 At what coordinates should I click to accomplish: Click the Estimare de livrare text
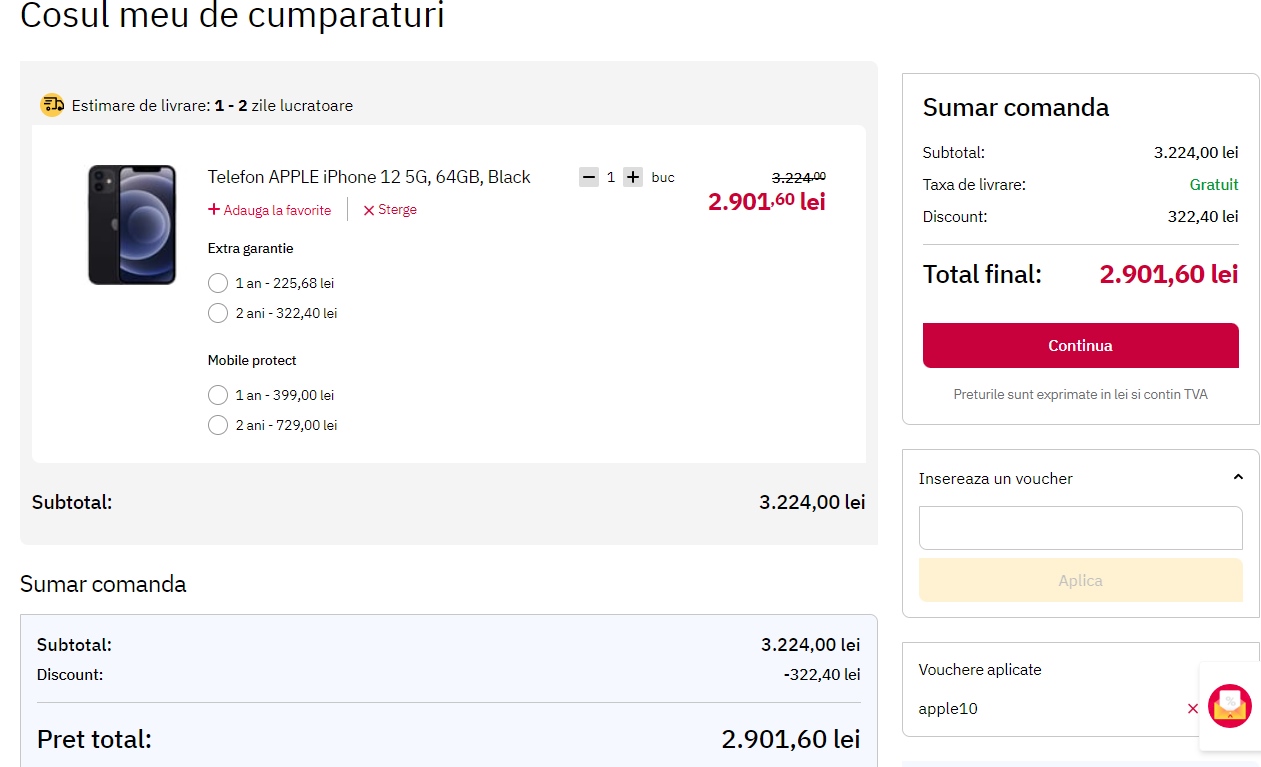pos(212,105)
